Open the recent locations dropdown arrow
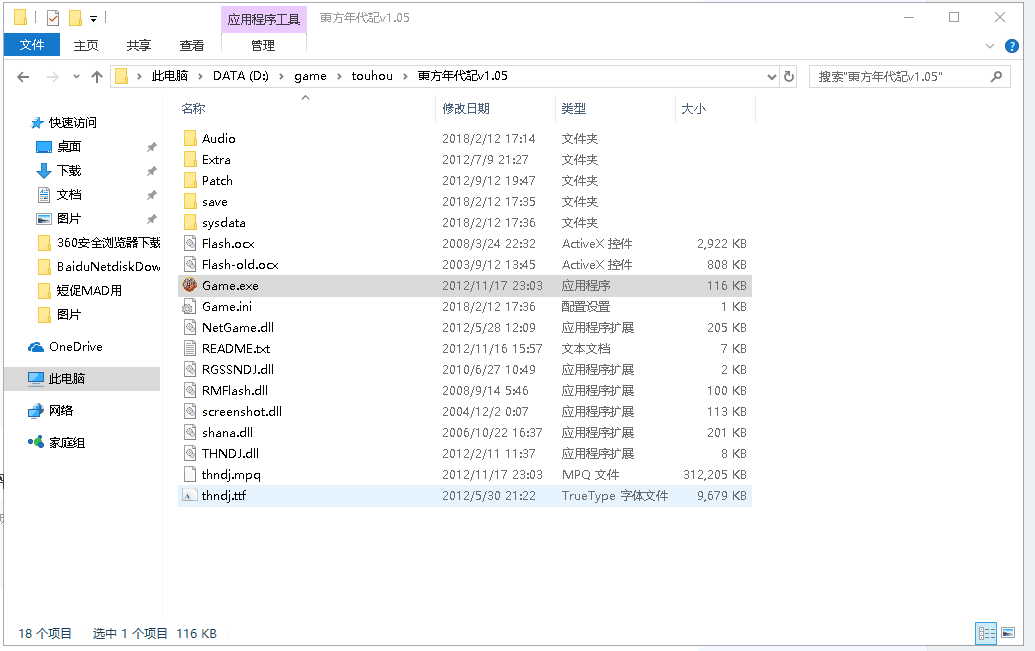Viewport: 1035px width, 651px height. coord(77,77)
